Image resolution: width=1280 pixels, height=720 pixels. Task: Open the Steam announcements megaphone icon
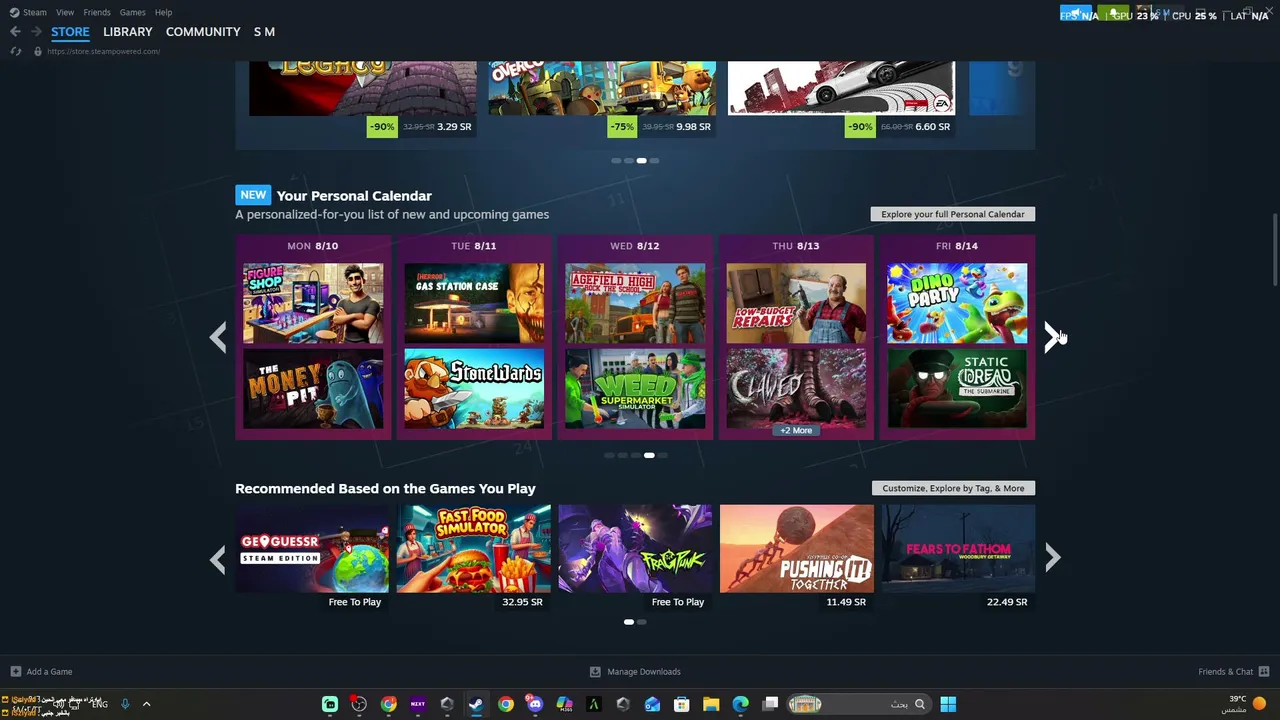[x=1075, y=14]
